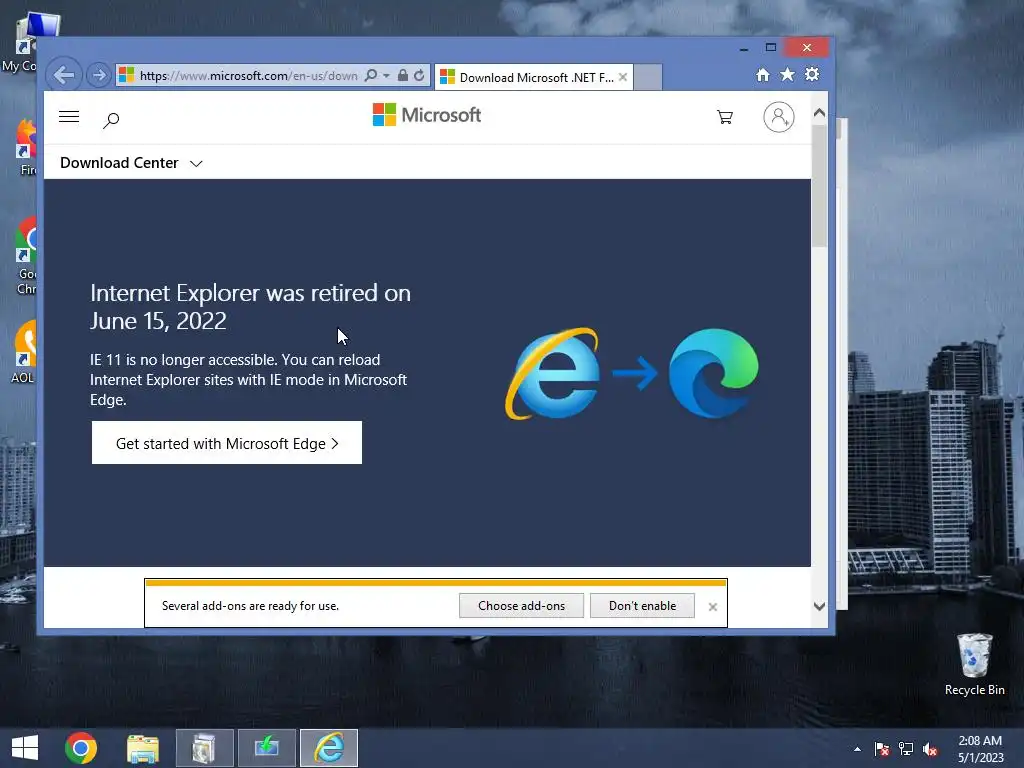Click the green arrow installer taskbar app
This screenshot has width=1024, height=768.
pyautogui.click(x=266, y=748)
